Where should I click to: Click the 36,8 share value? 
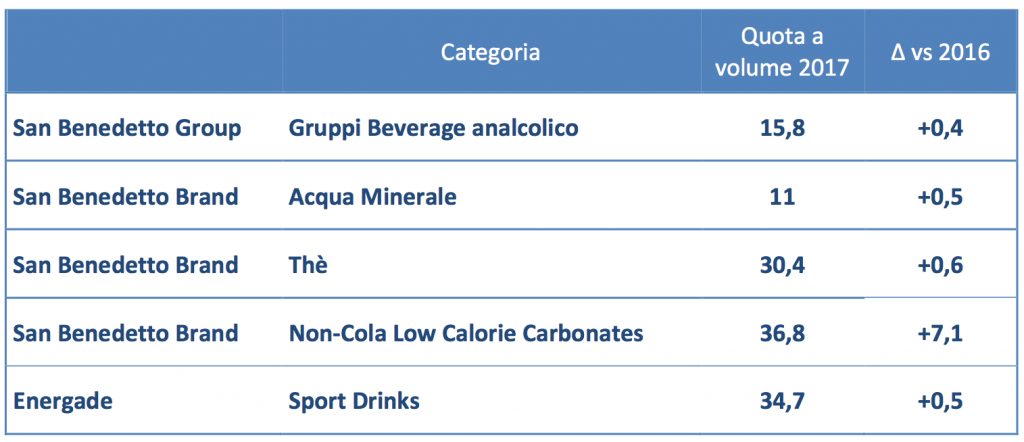click(782, 334)
